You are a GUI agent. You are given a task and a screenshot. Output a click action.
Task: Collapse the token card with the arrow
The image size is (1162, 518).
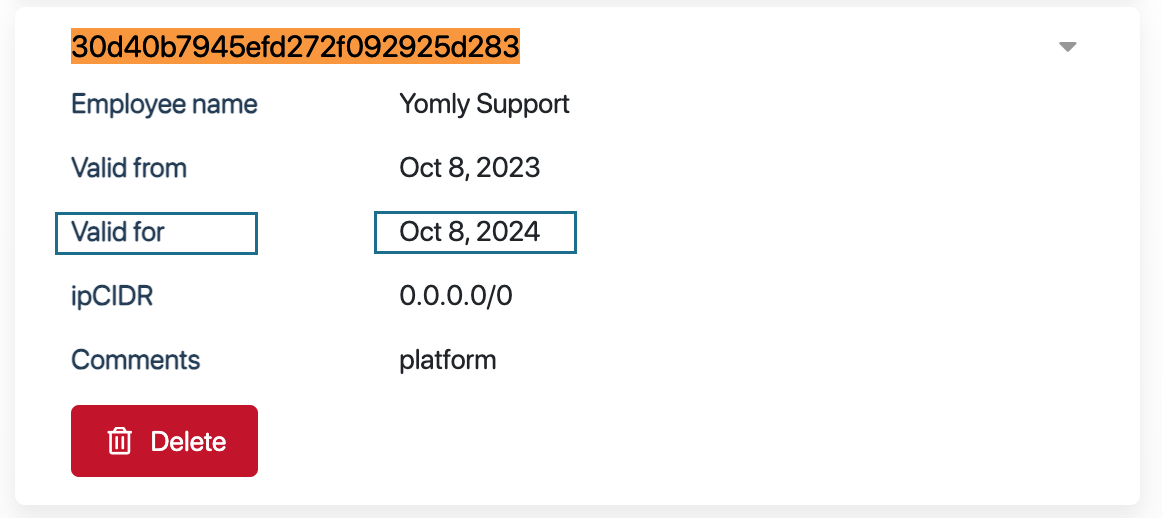(1067, 47)
